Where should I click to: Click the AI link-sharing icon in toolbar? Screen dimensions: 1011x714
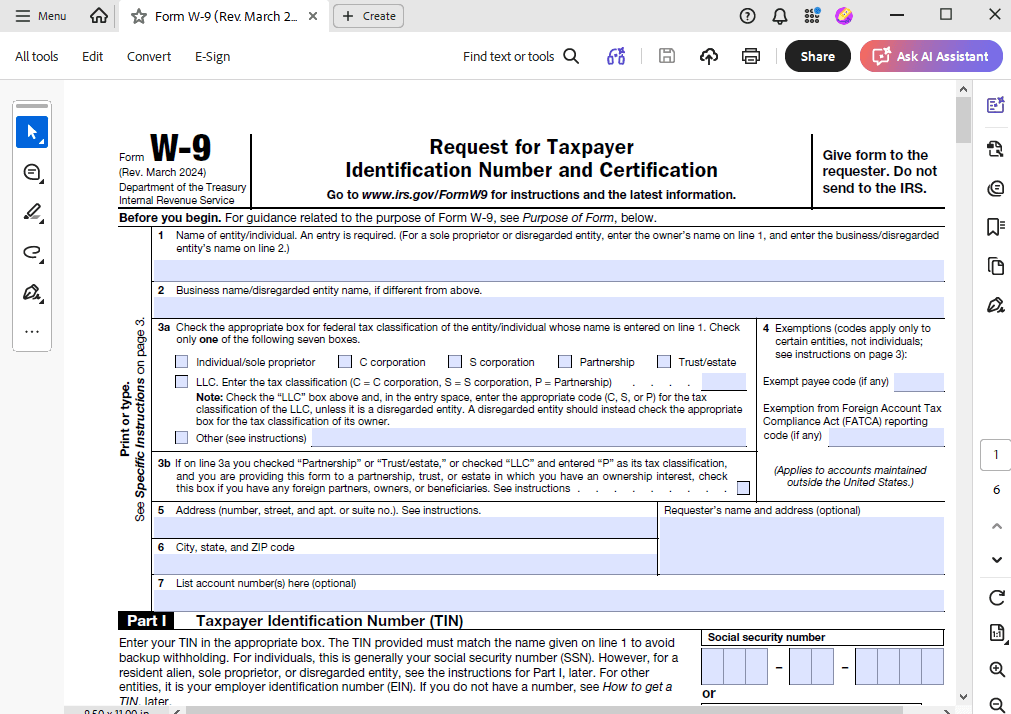tap(616, 57)
